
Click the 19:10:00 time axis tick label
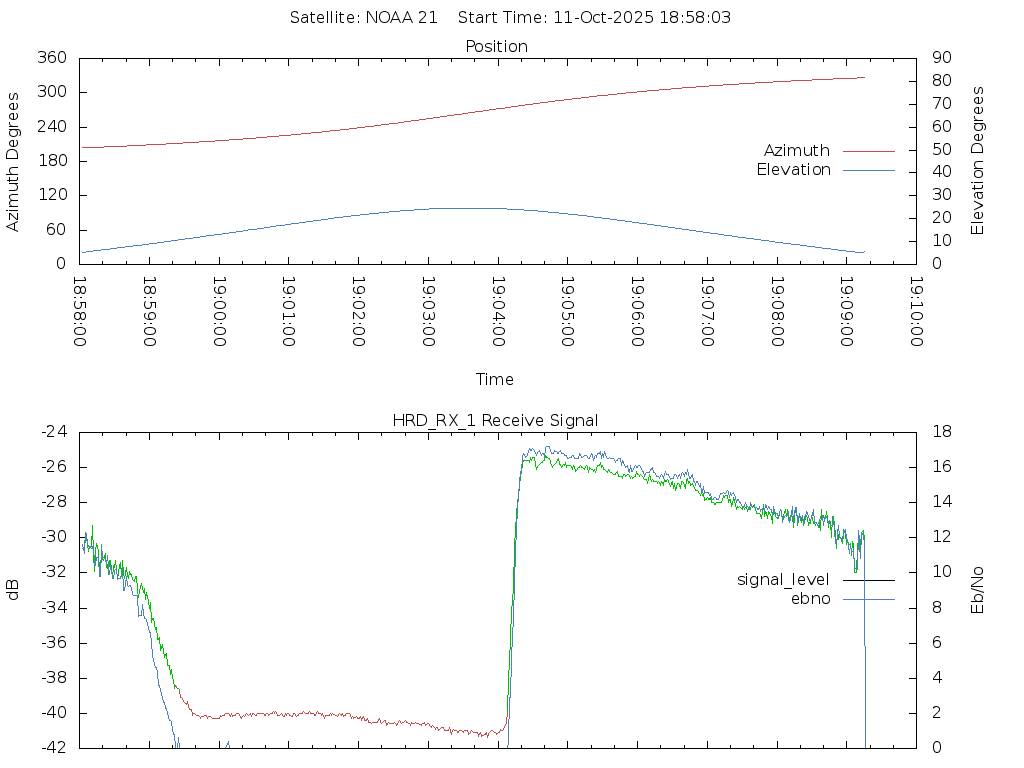pos(915,312)
